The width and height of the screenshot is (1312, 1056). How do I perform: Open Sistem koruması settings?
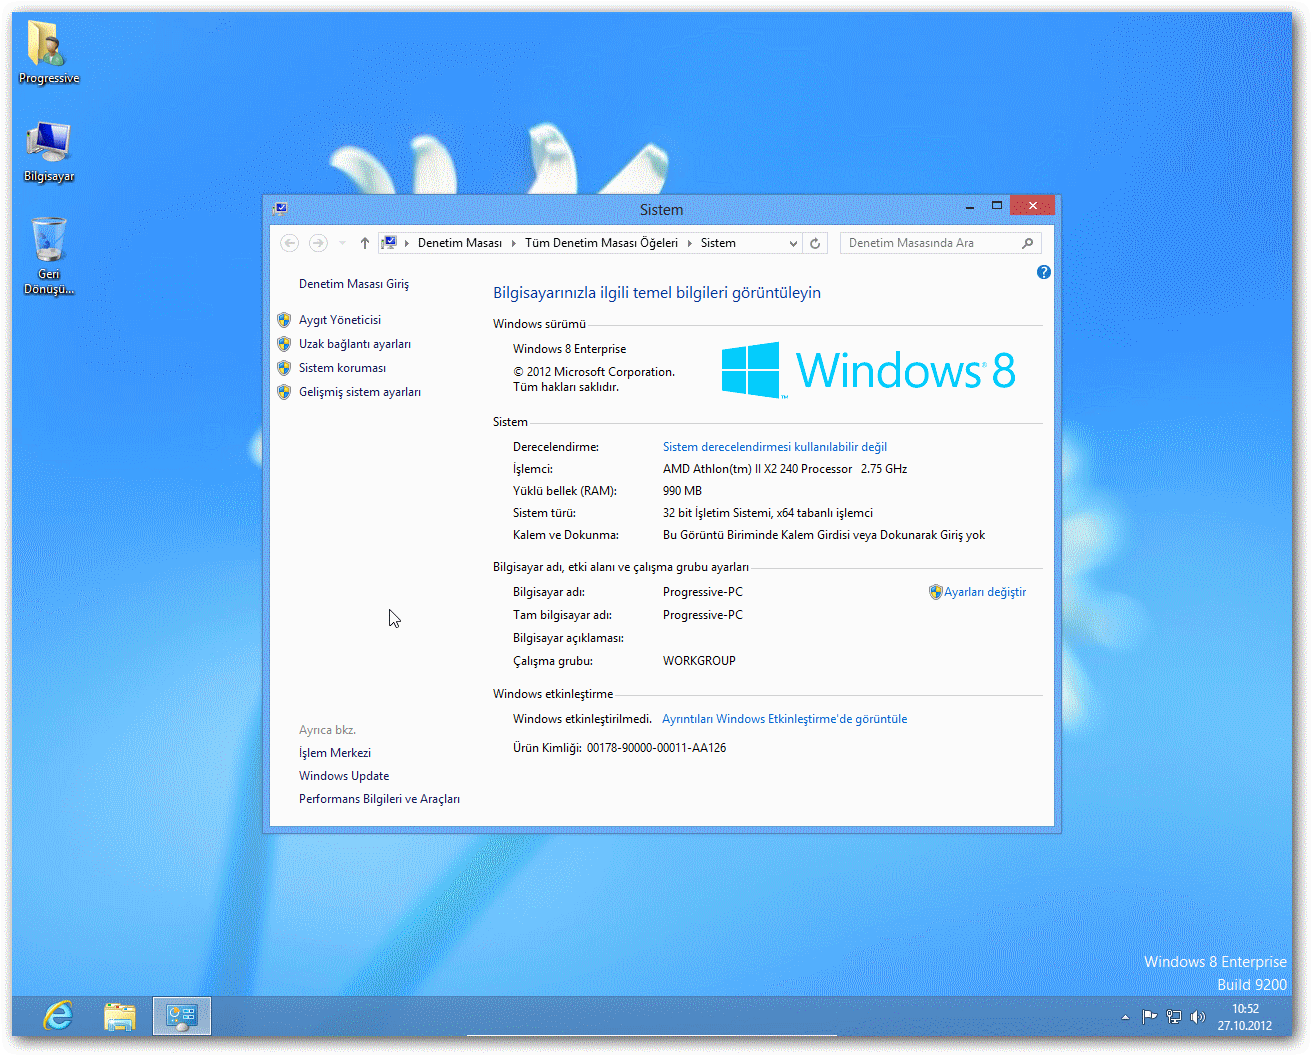(342, 368)
